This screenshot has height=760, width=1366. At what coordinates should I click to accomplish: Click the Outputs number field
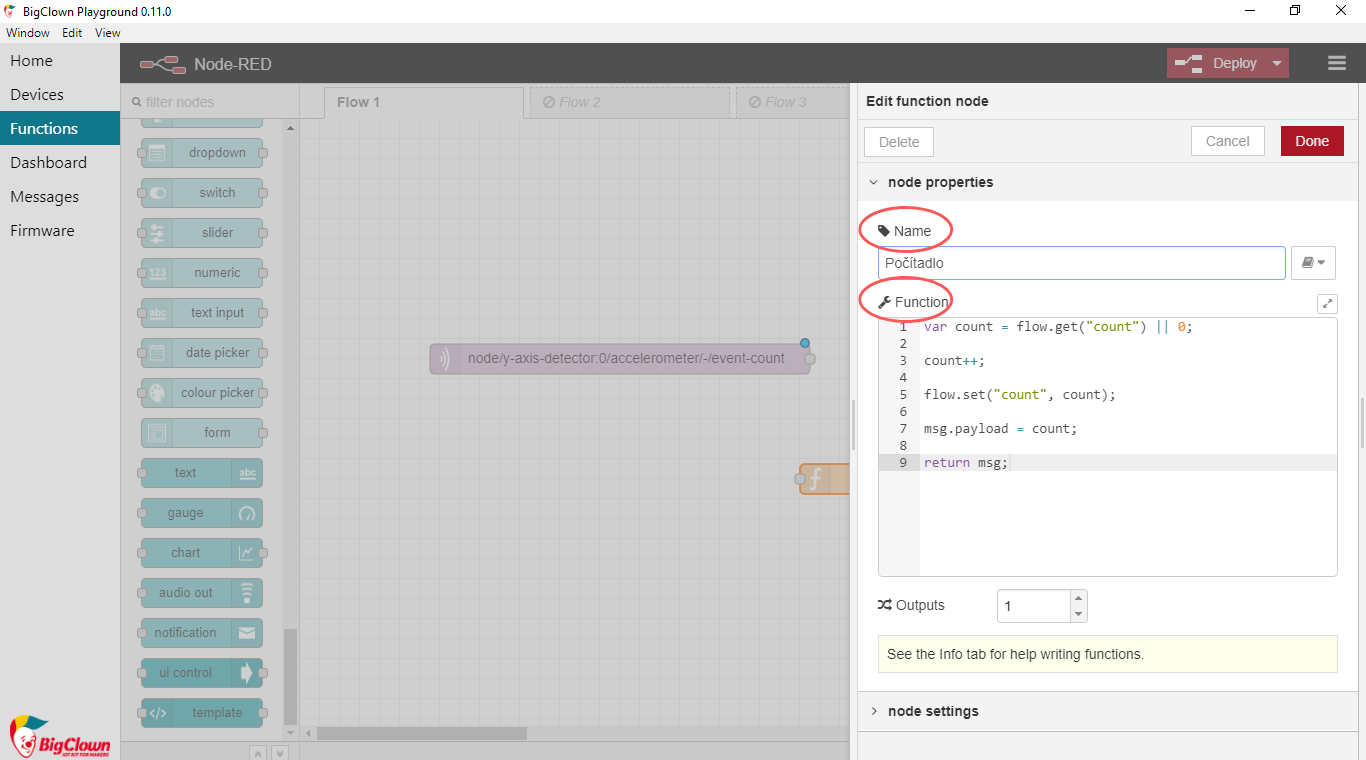point(1034,606)
